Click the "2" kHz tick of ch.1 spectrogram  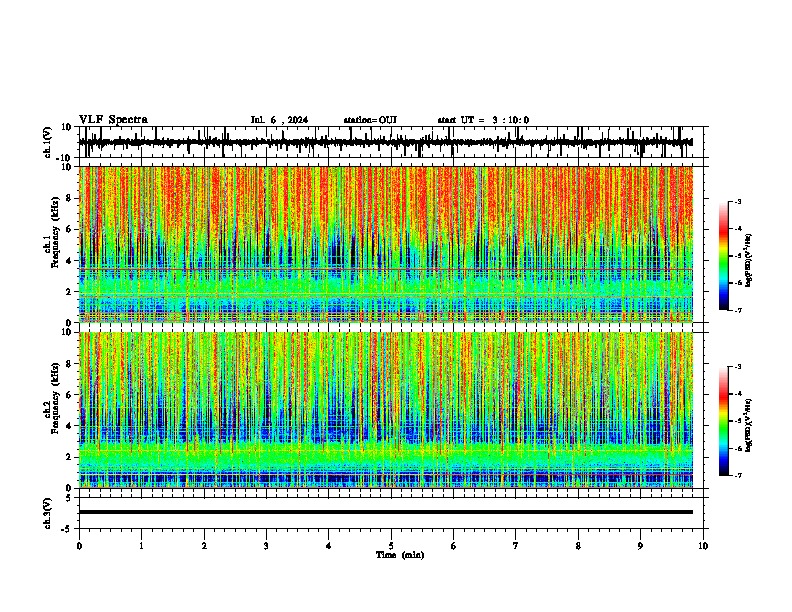[70, 292]
